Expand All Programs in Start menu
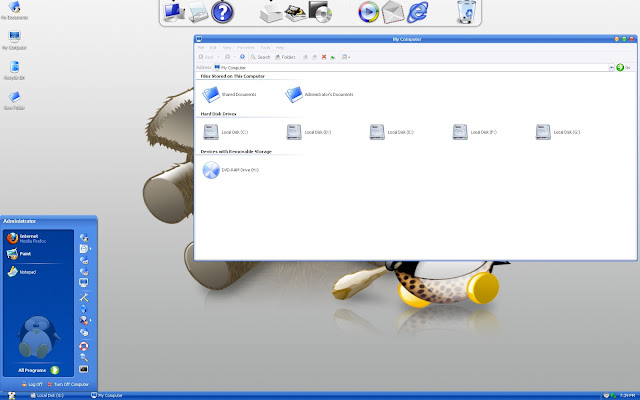The height and width of the screenshot is (400, 640). (39, 370)
